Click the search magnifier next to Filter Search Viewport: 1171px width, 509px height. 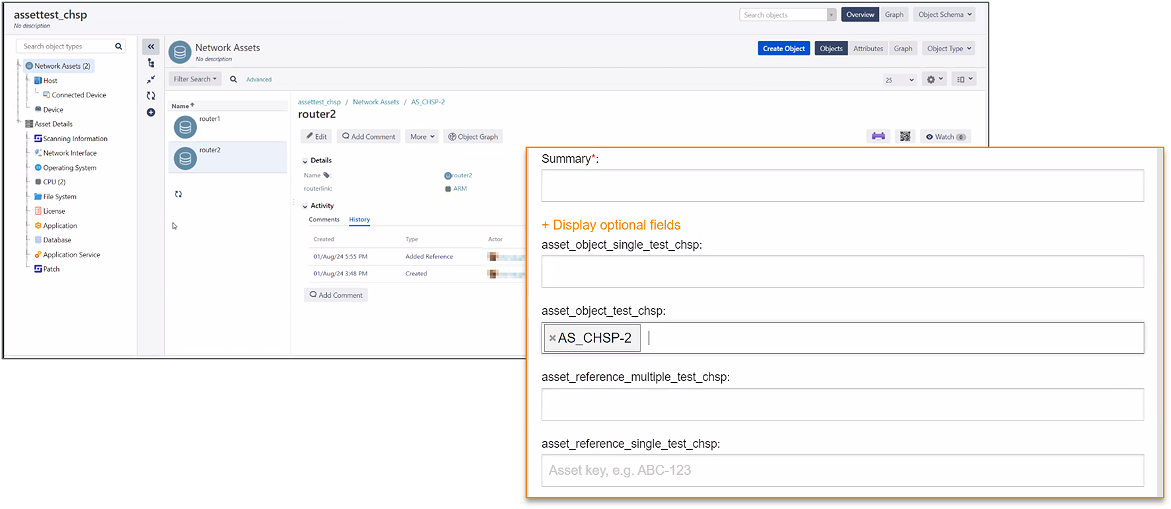click(234, 78)
